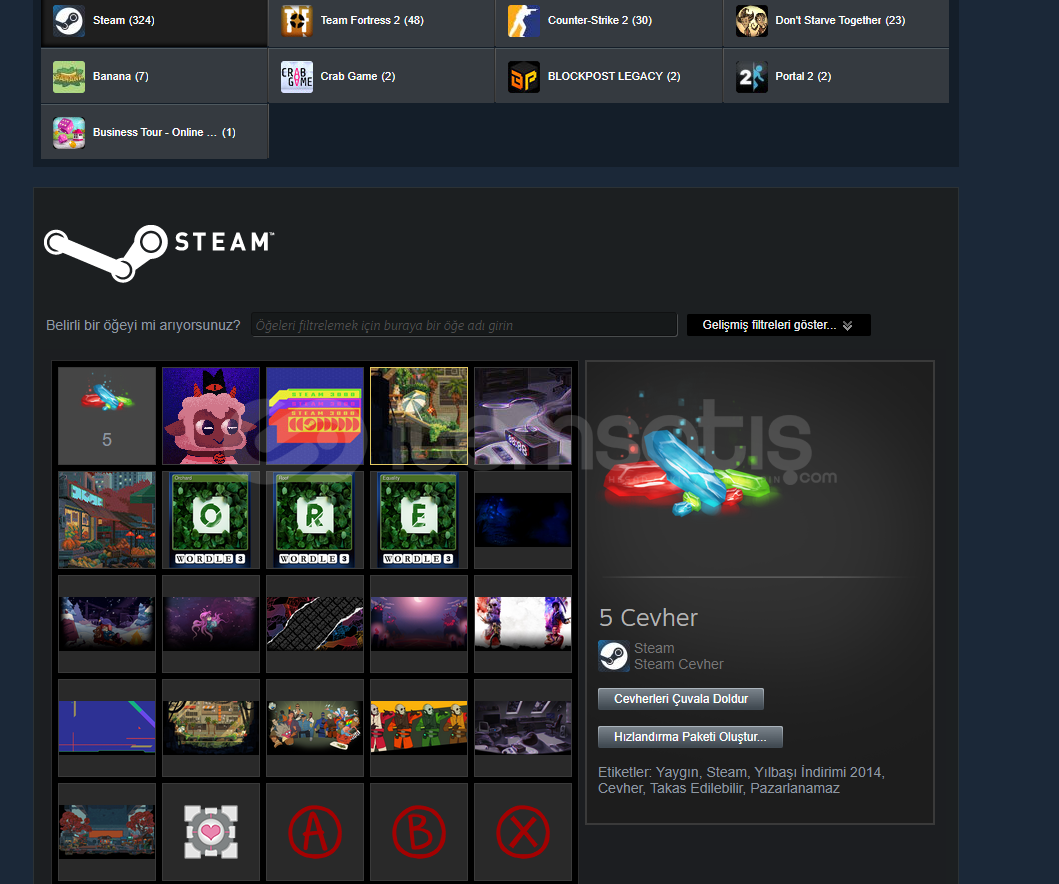The height and width of the screenshot is (884, 1059).
Task: Click the 'Steam Cevher' label text
Action: 679,665
